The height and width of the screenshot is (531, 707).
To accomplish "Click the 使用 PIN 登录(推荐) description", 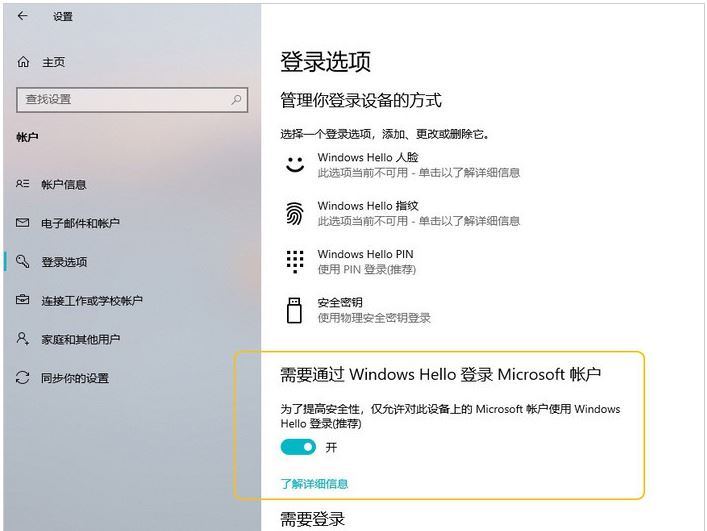I will point(367,270).
